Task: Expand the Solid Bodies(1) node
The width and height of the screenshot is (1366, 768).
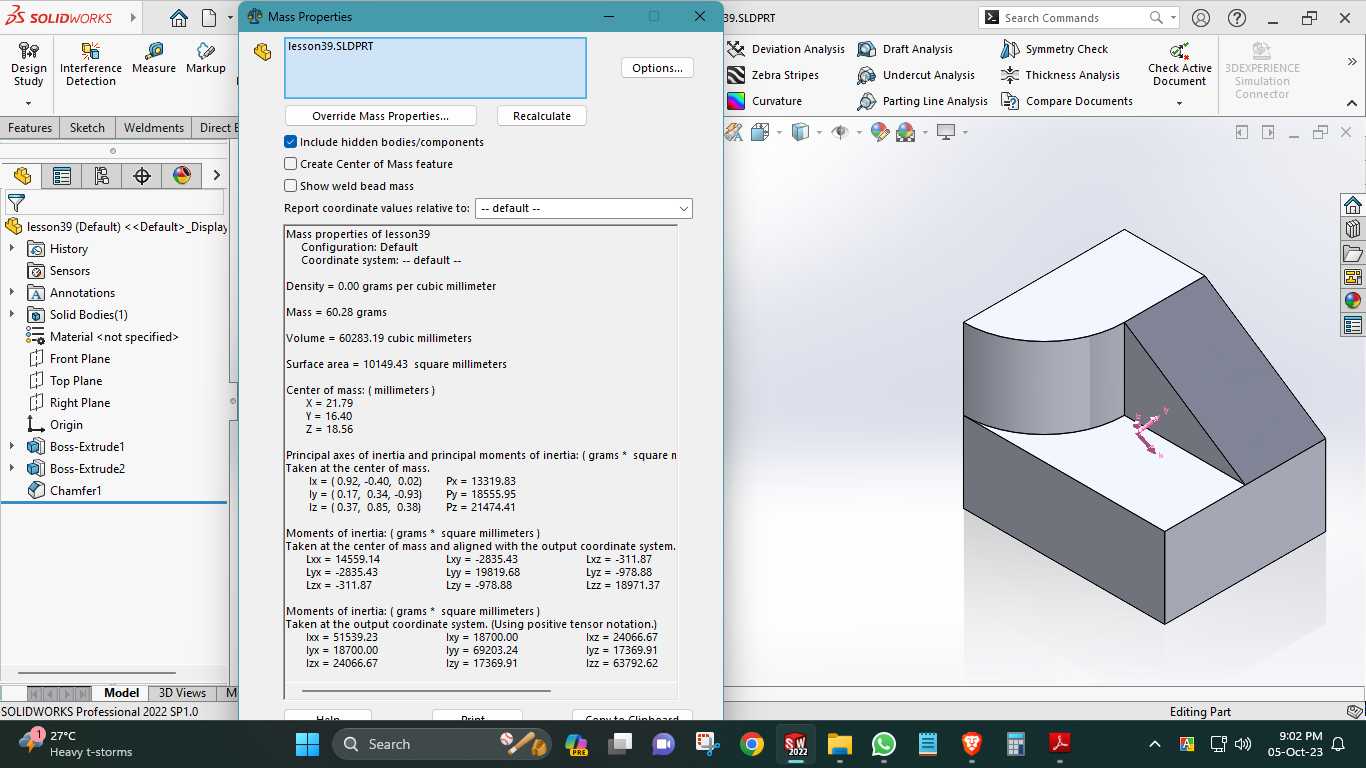Action: (x=12, y=315)
